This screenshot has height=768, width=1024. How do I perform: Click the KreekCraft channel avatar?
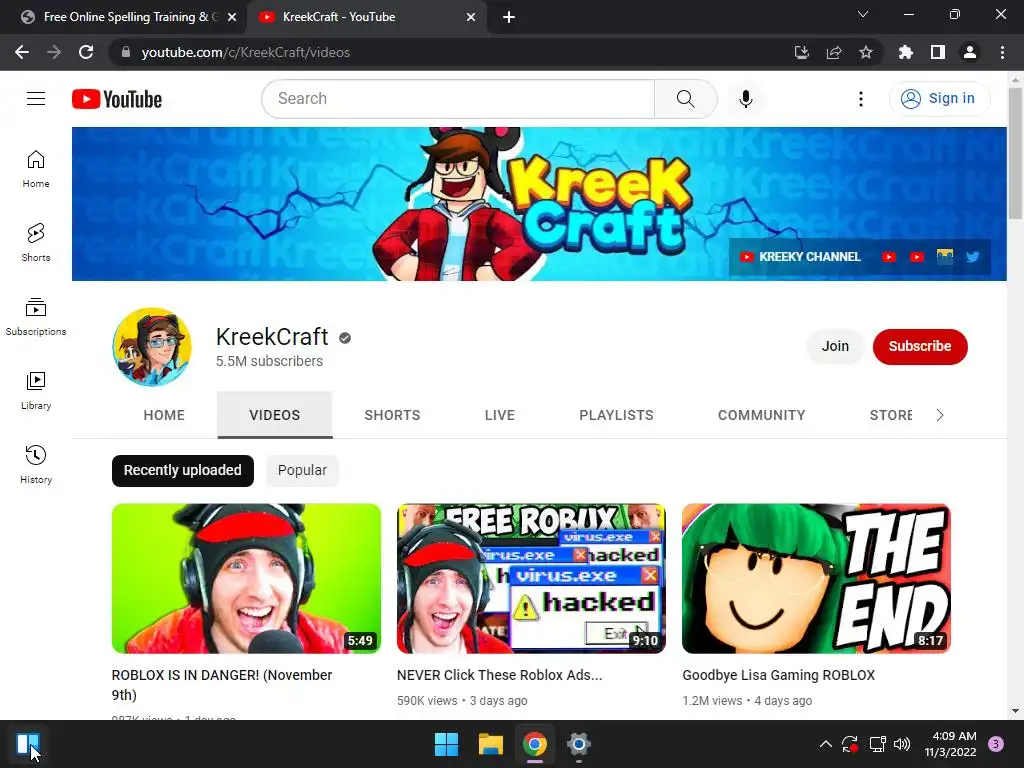tap(152, 347)
